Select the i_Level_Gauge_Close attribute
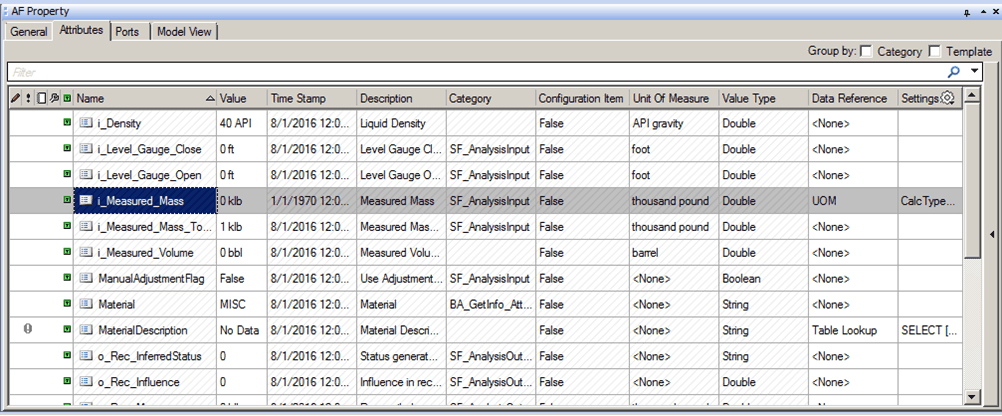The width and height of the screenshot is (1002, 416). click(x=149, y=150)
